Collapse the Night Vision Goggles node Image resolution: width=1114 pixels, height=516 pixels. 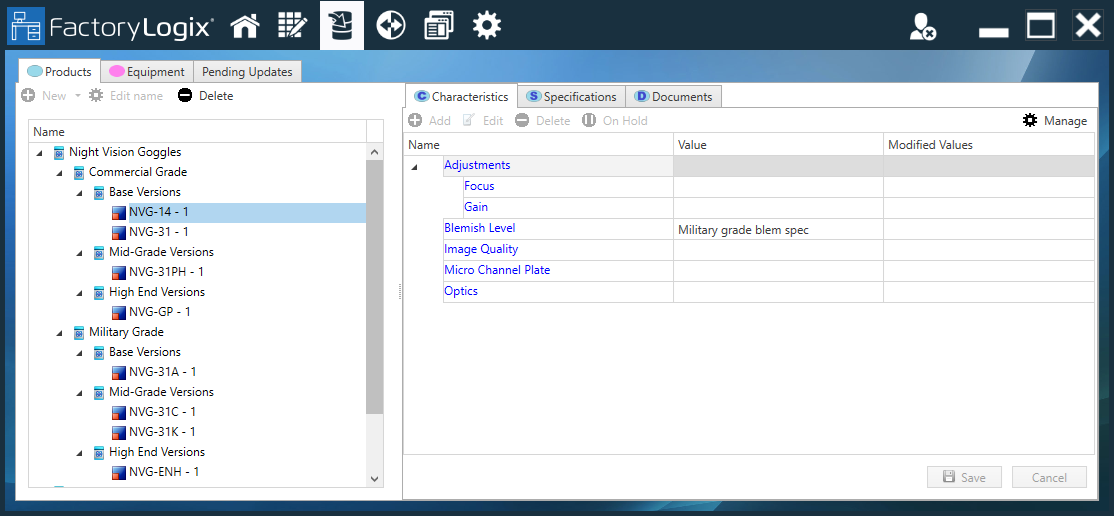(39, 153)
